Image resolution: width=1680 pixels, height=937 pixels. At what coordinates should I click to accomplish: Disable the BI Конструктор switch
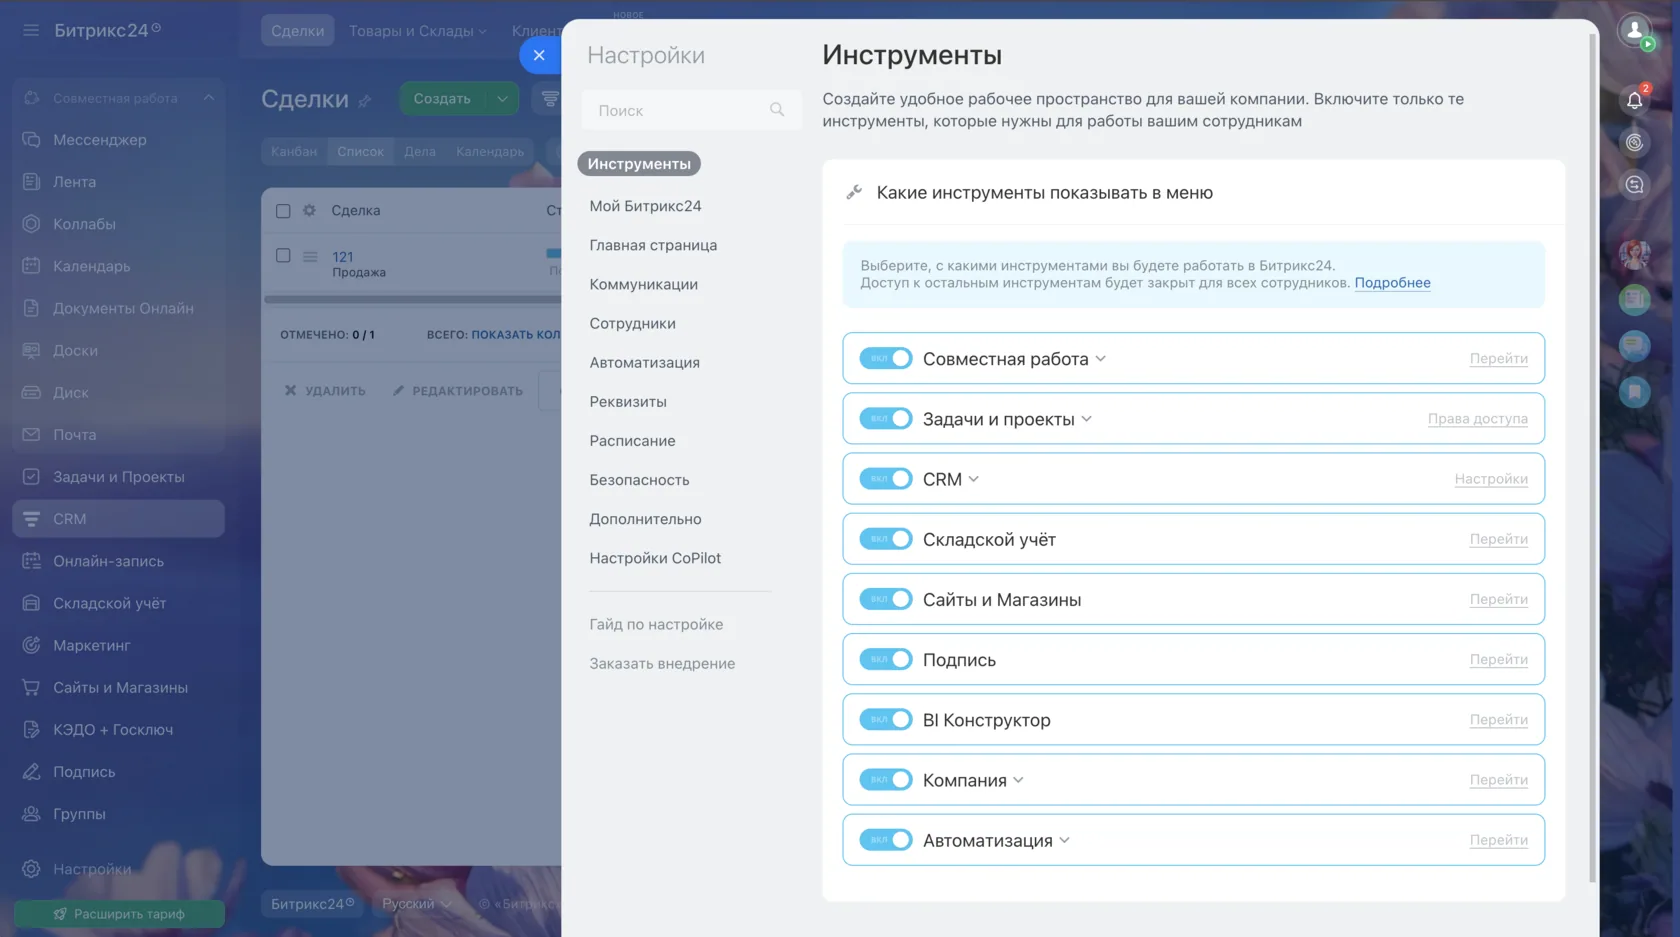tap(886, 719)
